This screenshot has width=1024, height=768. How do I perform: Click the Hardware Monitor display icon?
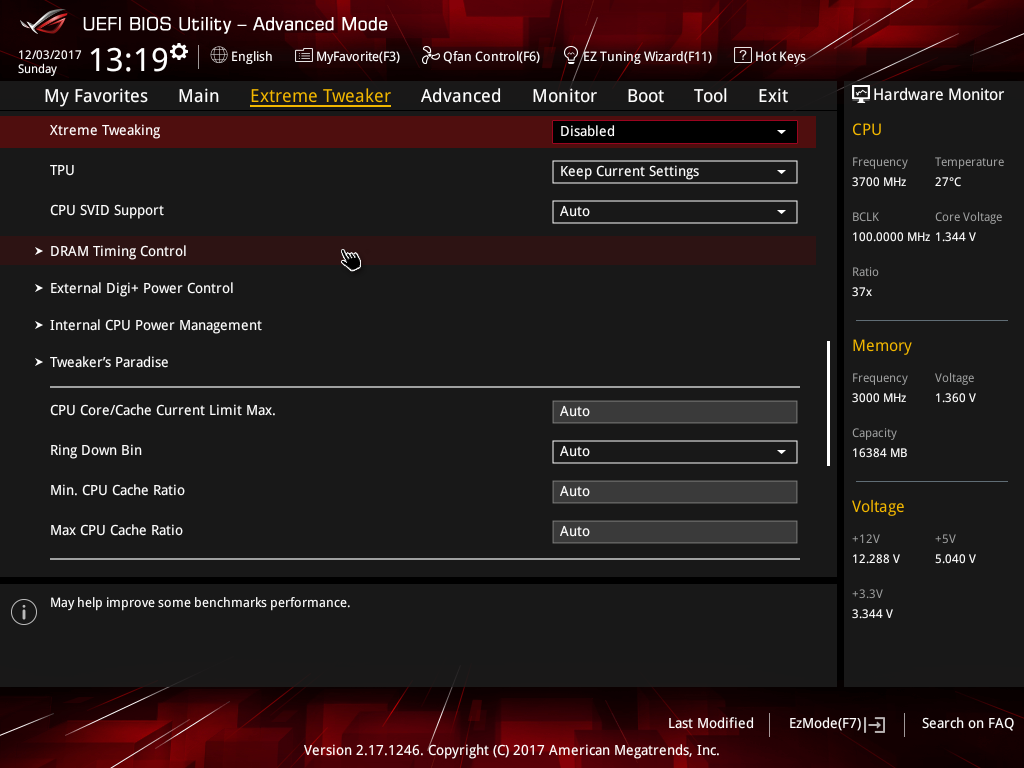[x=861, y=95]
